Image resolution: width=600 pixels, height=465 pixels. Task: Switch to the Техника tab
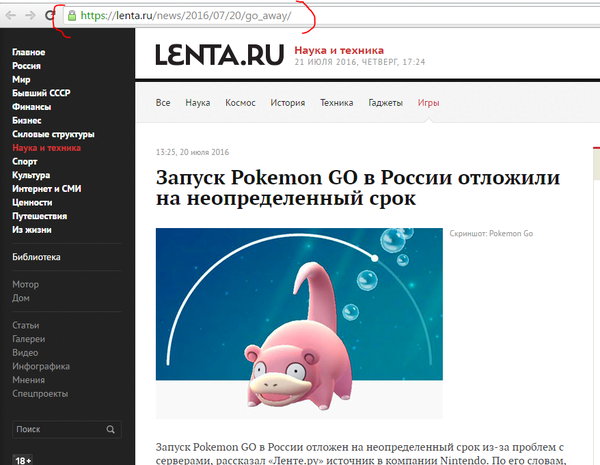pyautogui.click(x=337, y=103)
